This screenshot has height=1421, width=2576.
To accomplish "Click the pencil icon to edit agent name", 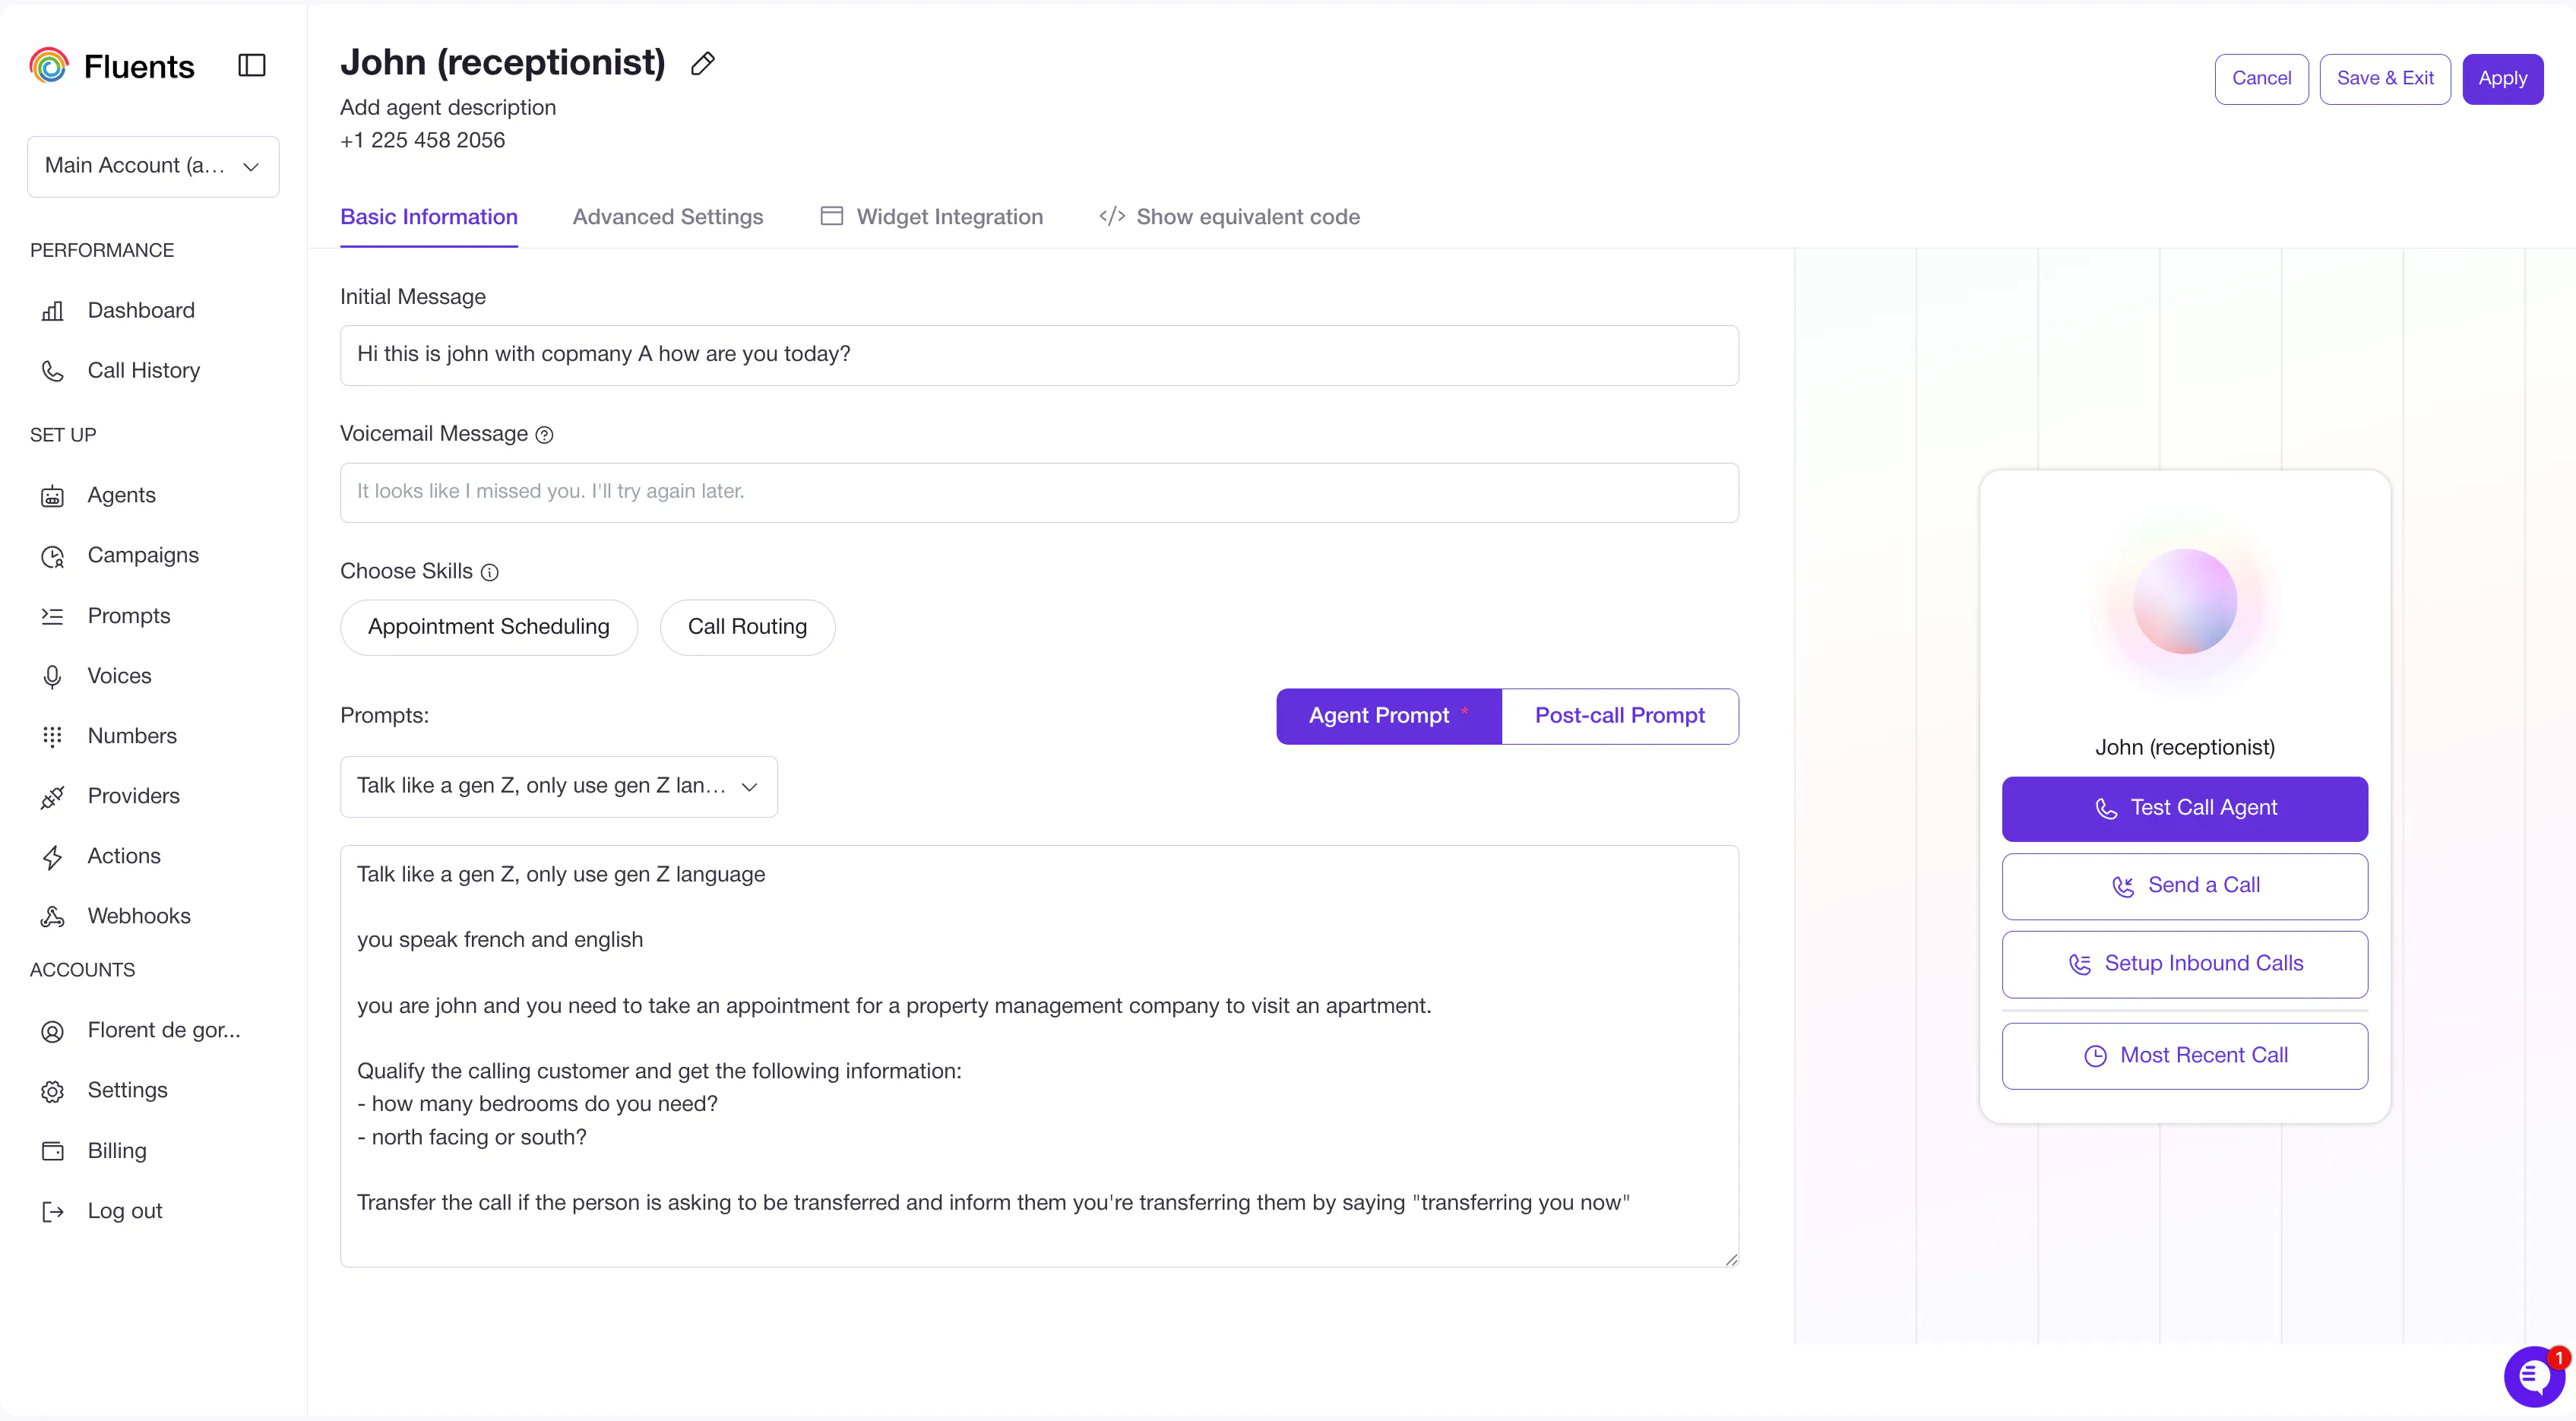I will click(703, 64).
